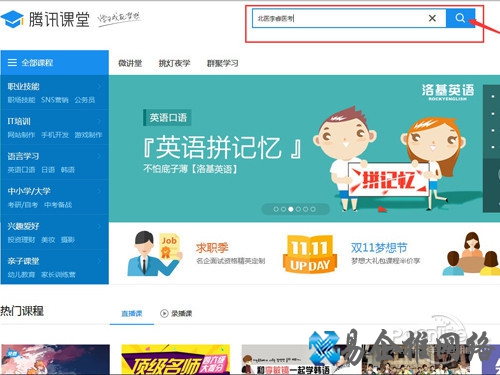Image resolution: width=500 pixels, height=375 pixels.
Task: Click the magnifier search button
Action: click(x=460, y=18)
